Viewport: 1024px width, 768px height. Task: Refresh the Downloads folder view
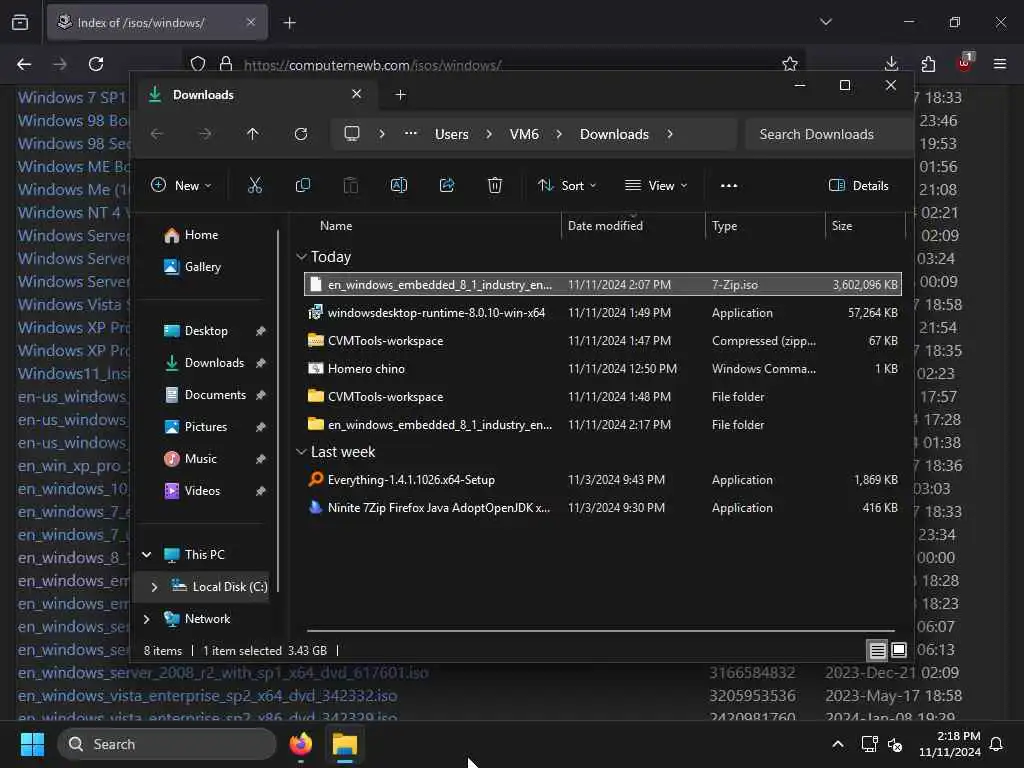301,134
